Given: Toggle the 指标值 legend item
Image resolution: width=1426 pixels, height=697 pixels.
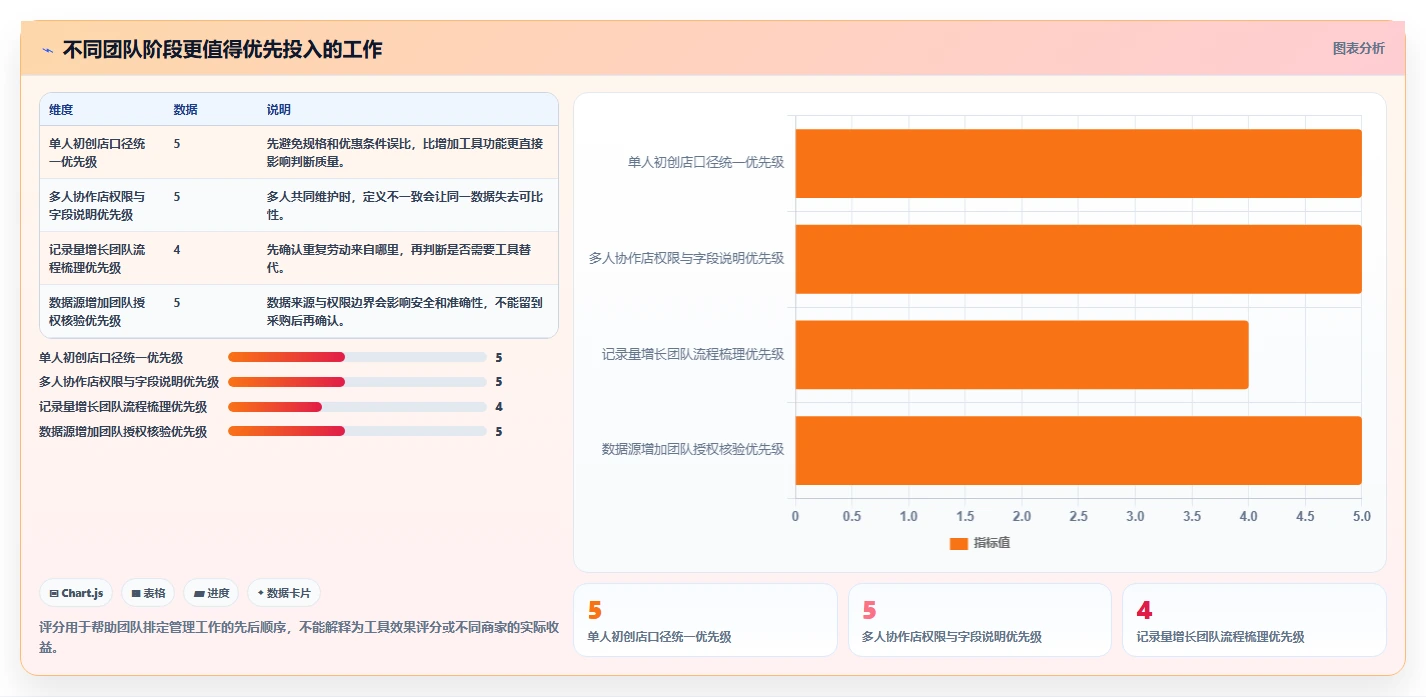Looking at the screenshot, I should click(980, 543).
